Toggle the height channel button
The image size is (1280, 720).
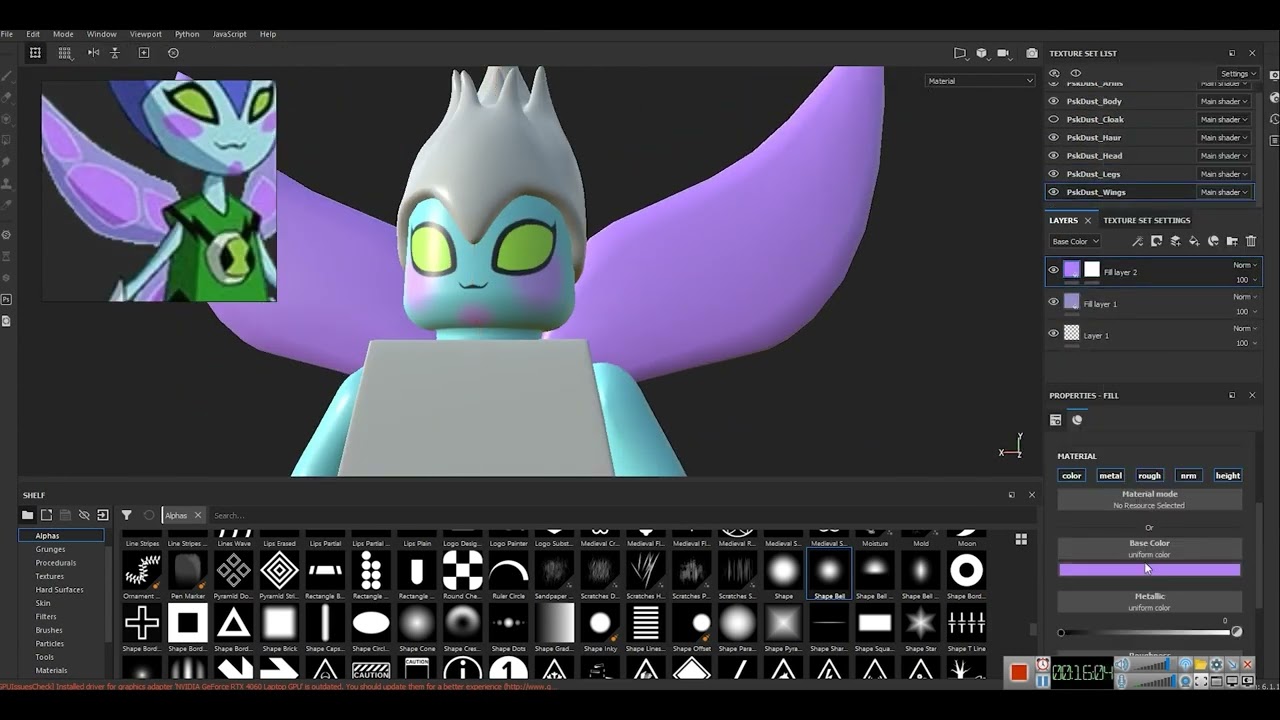pyautogui.click(x=1228, y=476)
